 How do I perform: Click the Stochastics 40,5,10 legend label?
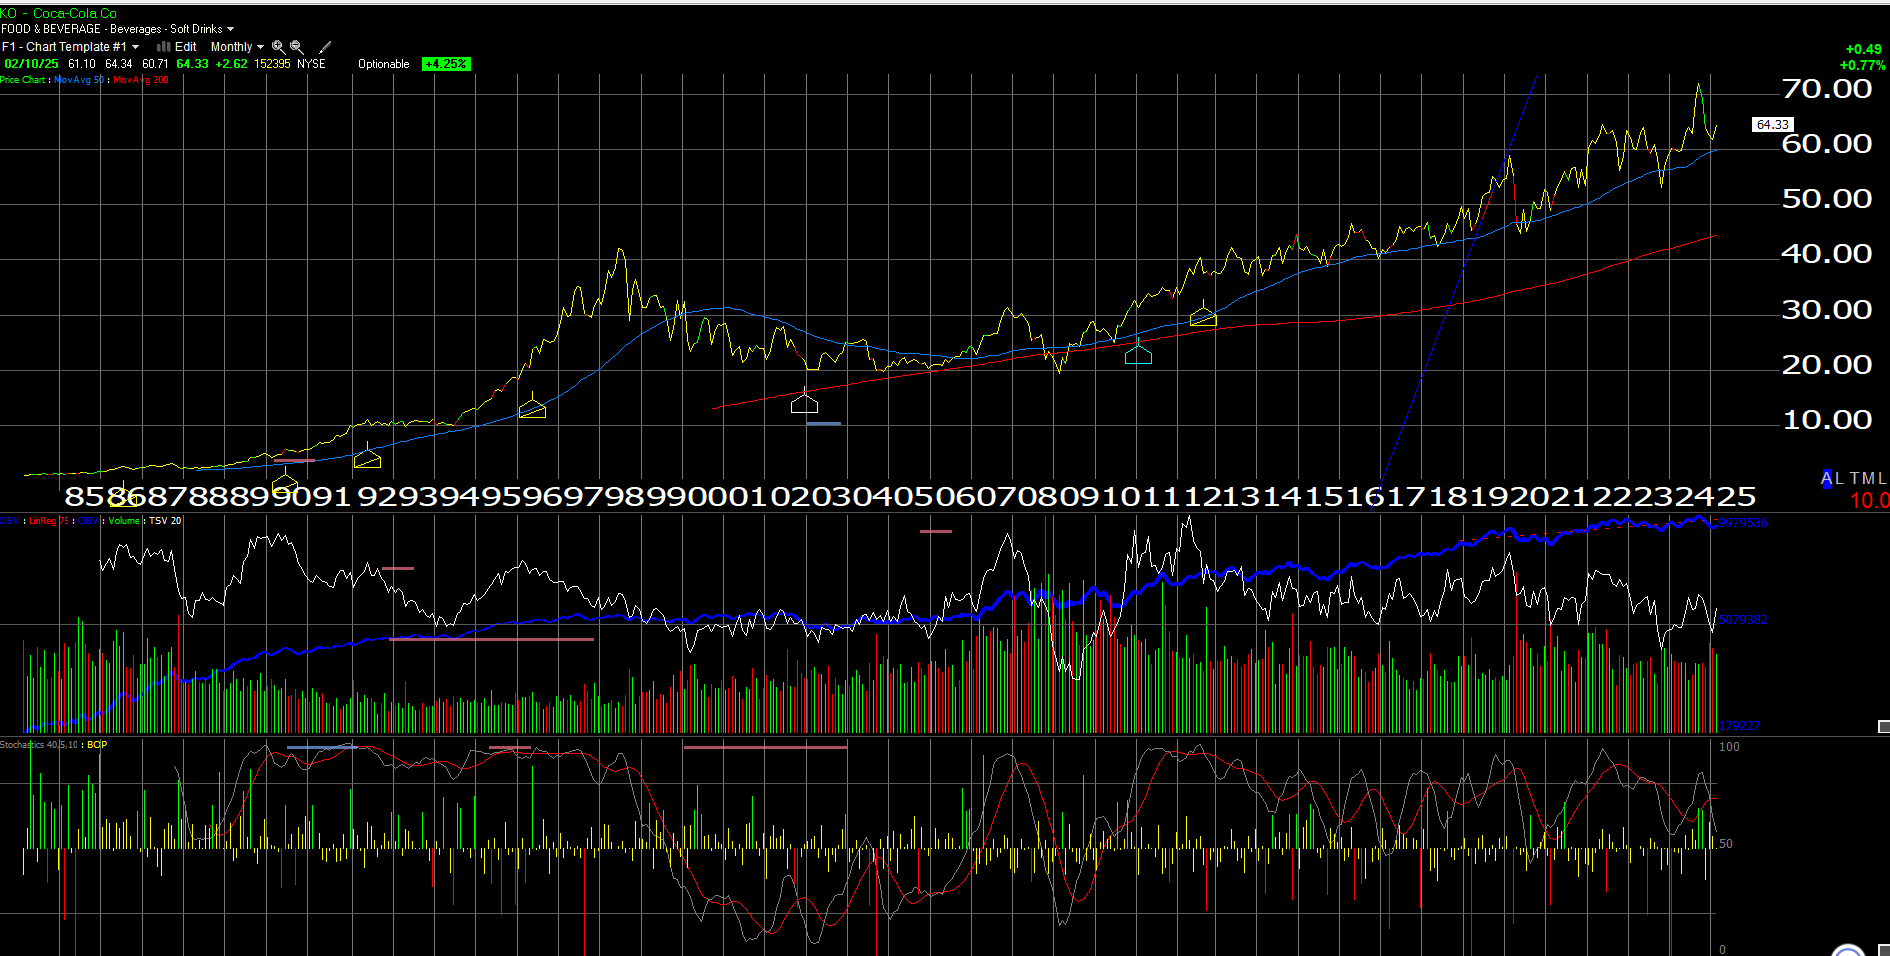tap(39, 745)
